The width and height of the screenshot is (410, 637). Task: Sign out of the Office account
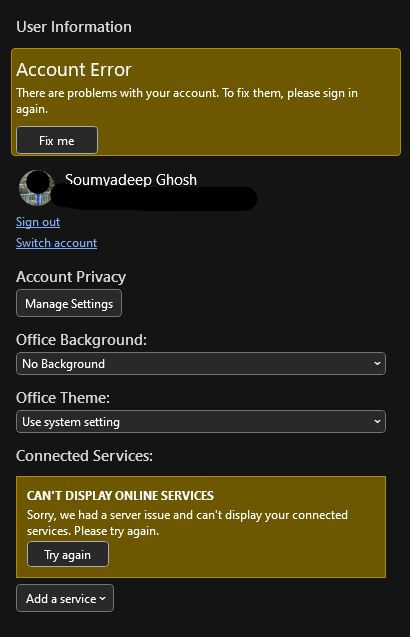coord(38,222)
